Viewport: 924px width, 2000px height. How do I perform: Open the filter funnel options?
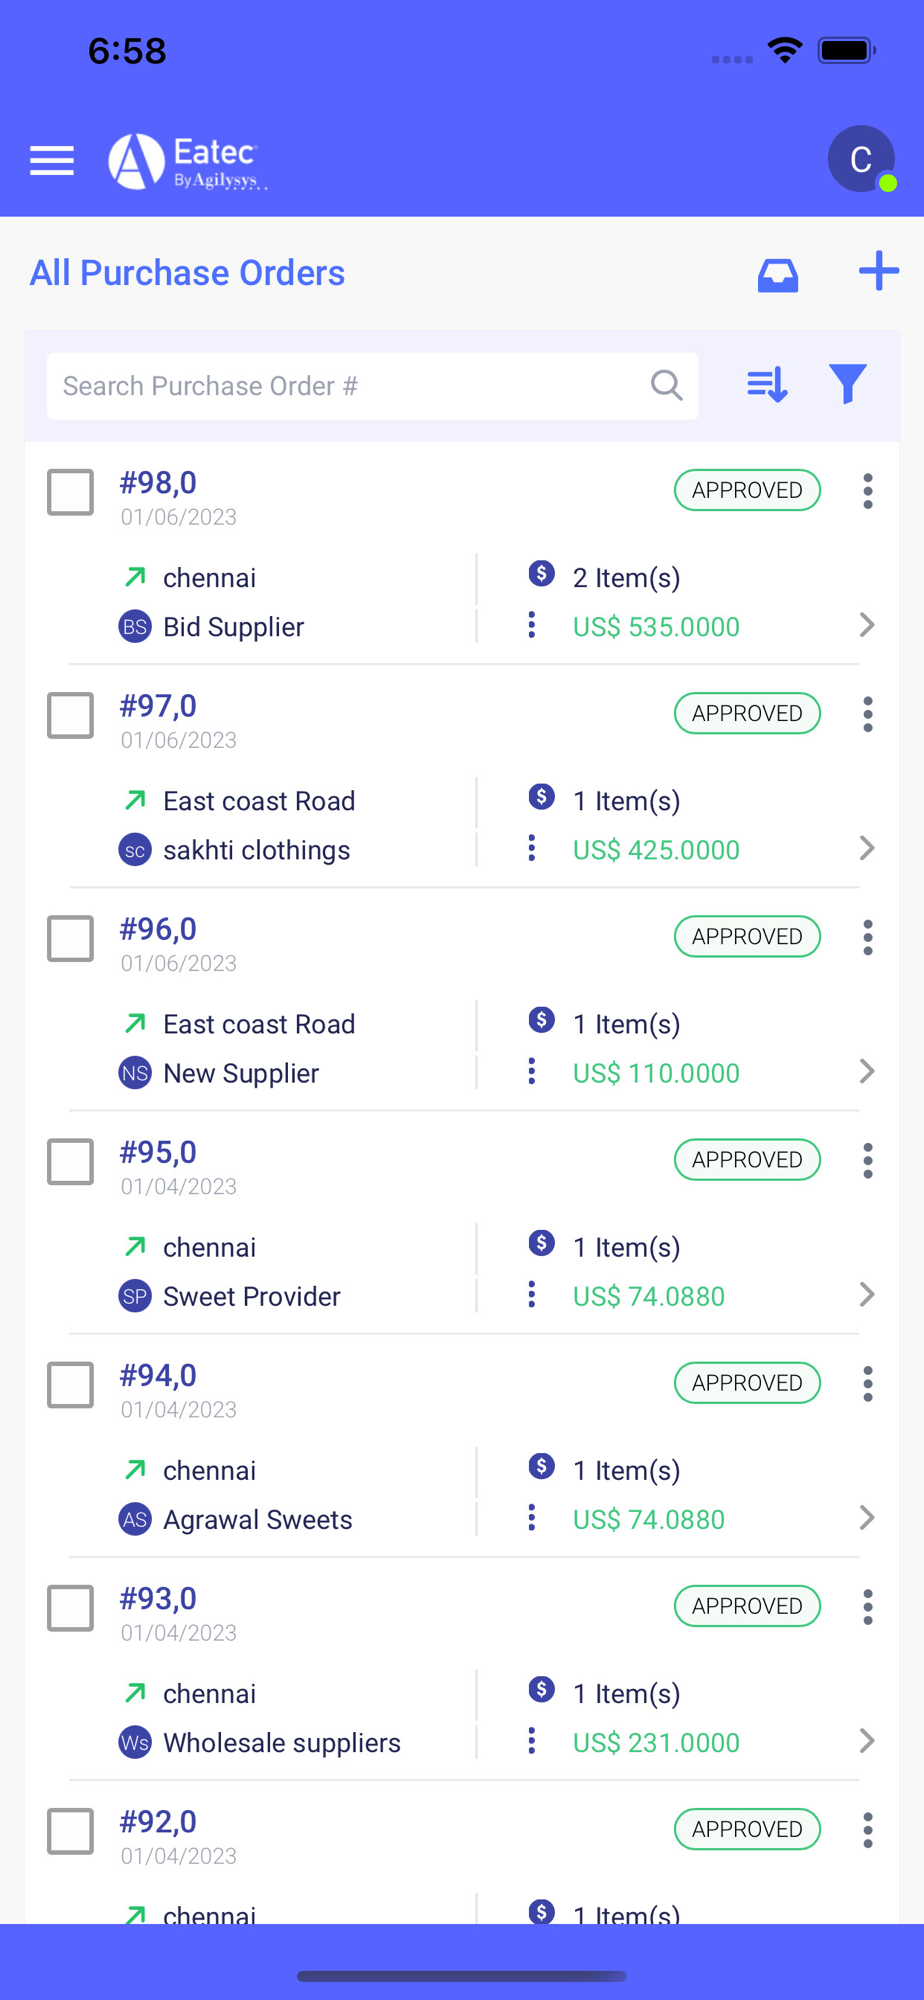(847, 384)
